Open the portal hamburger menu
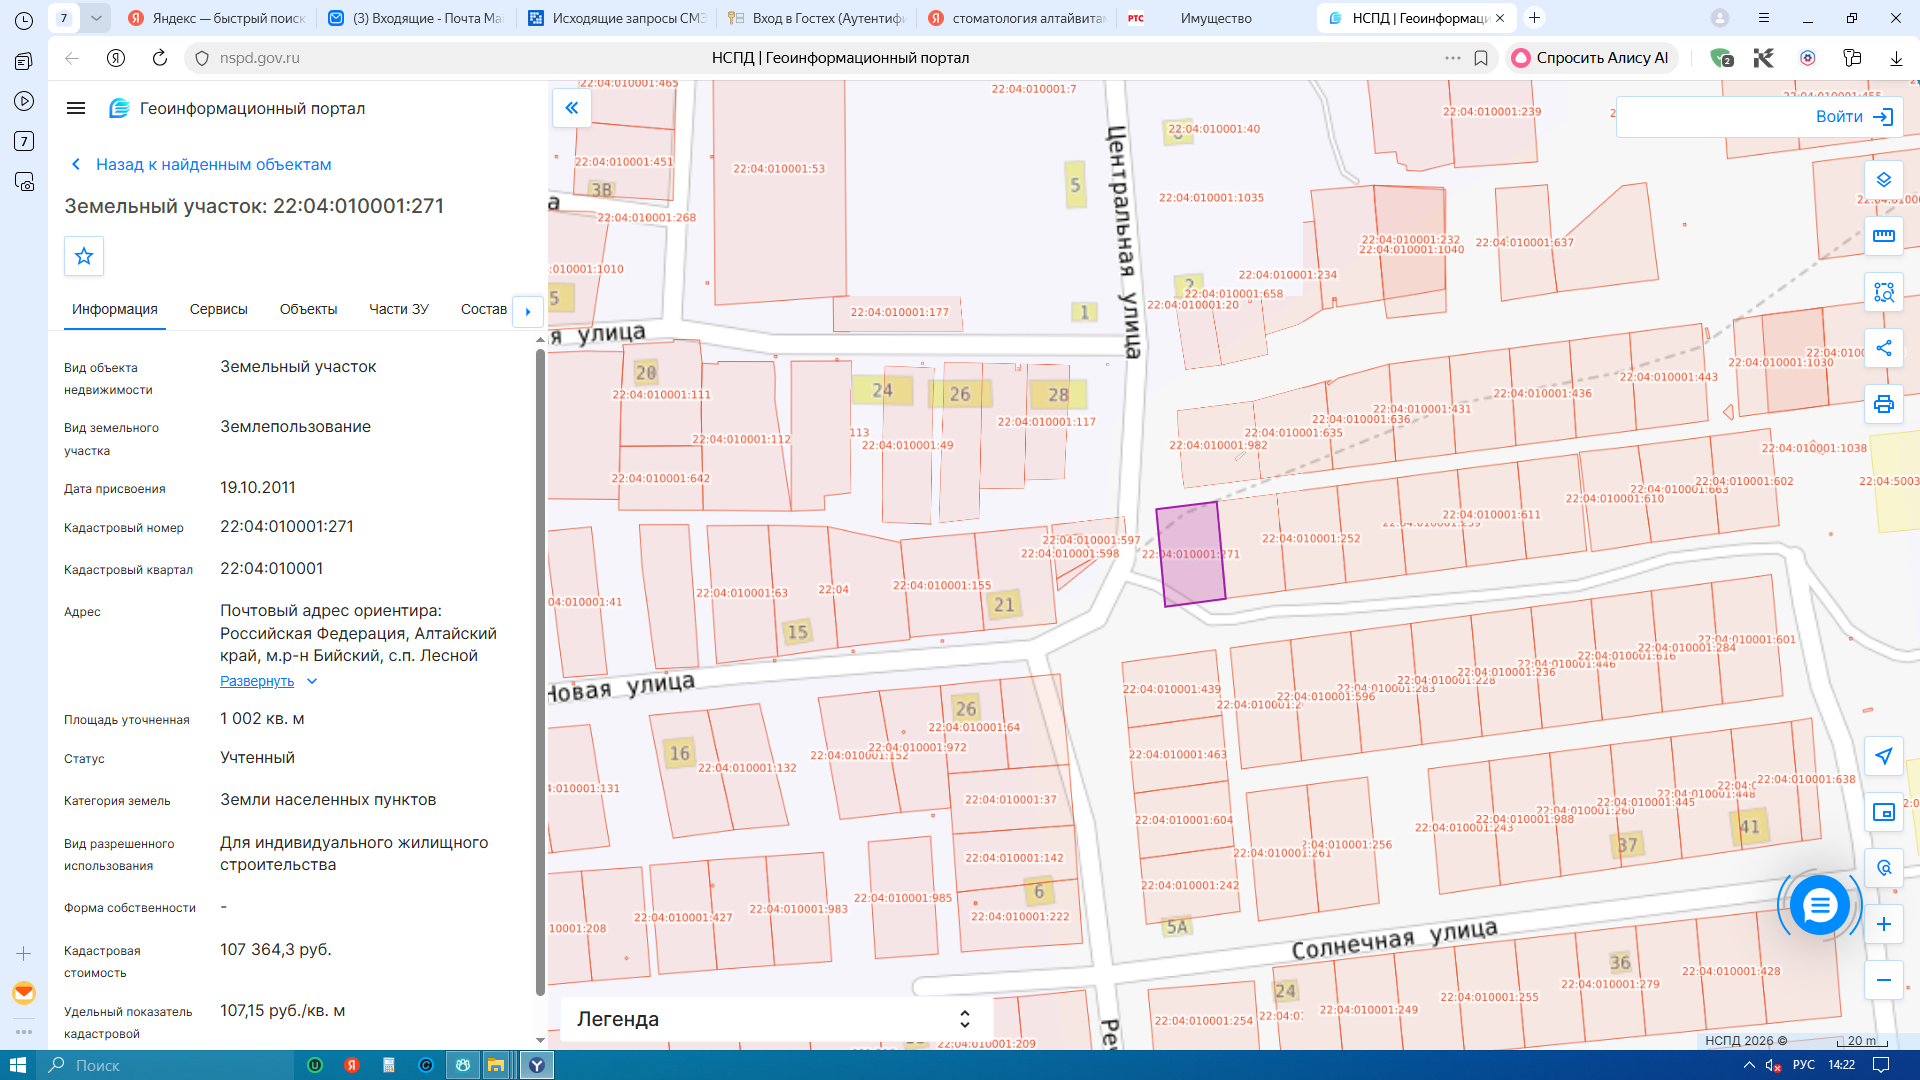 point(76,108)
